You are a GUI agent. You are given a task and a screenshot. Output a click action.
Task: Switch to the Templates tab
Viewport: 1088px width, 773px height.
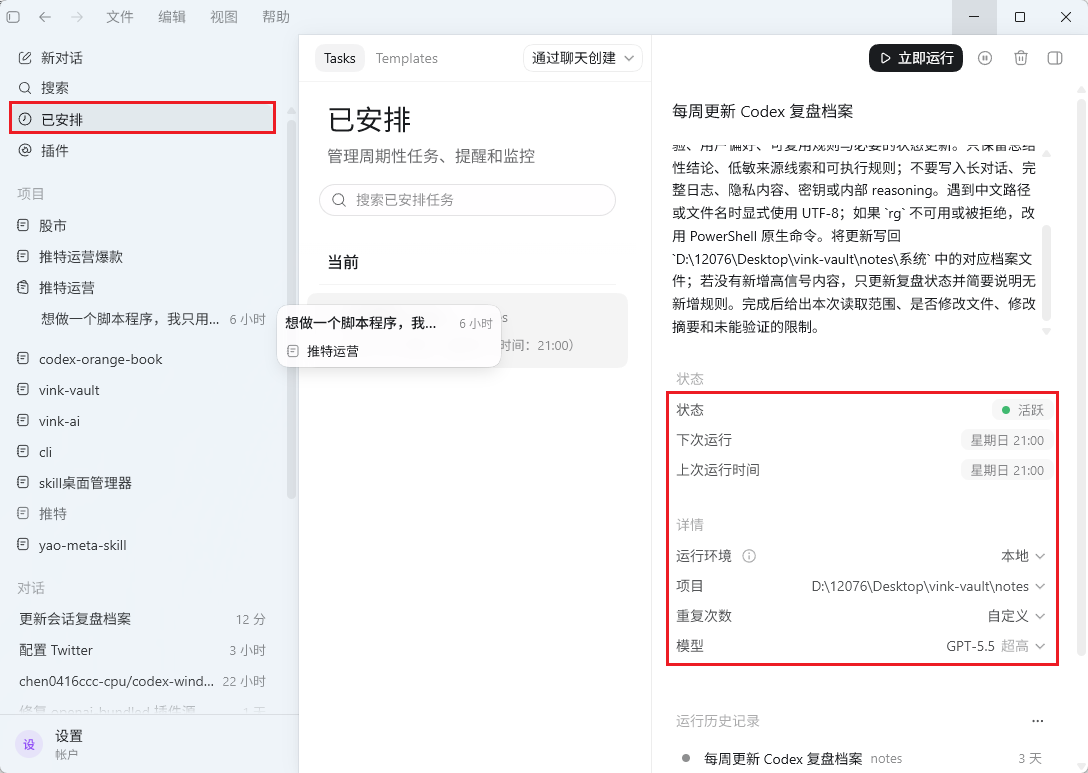coord(407,58)
